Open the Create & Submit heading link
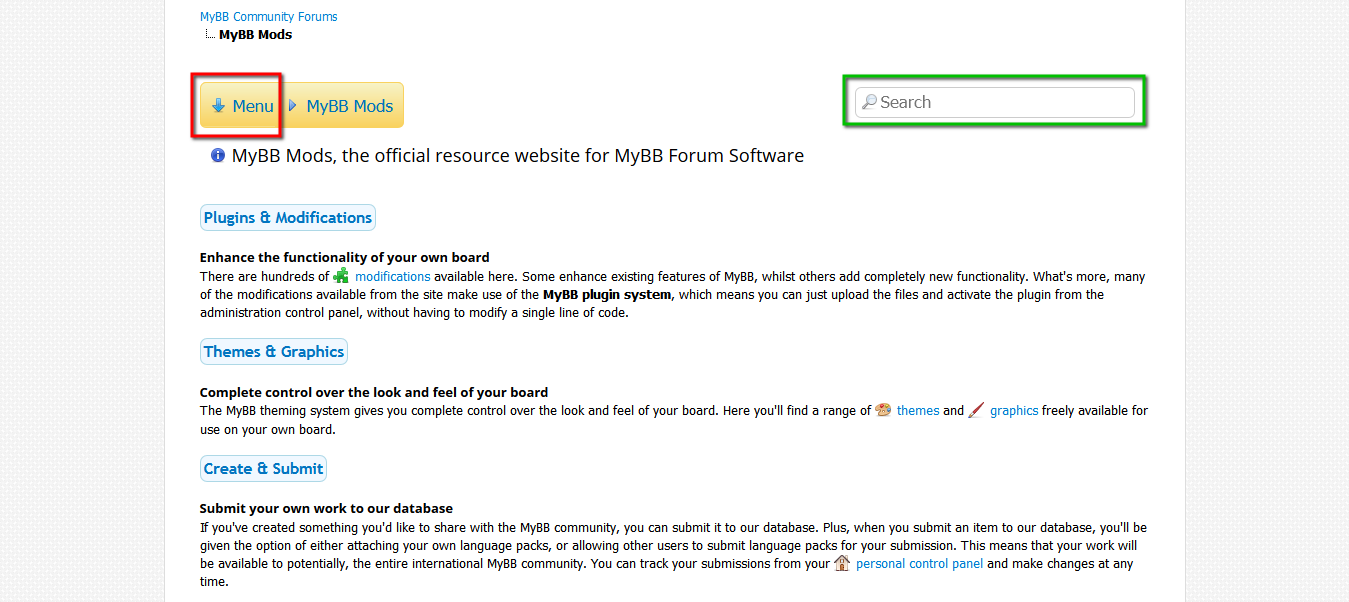 pos(264,468)
